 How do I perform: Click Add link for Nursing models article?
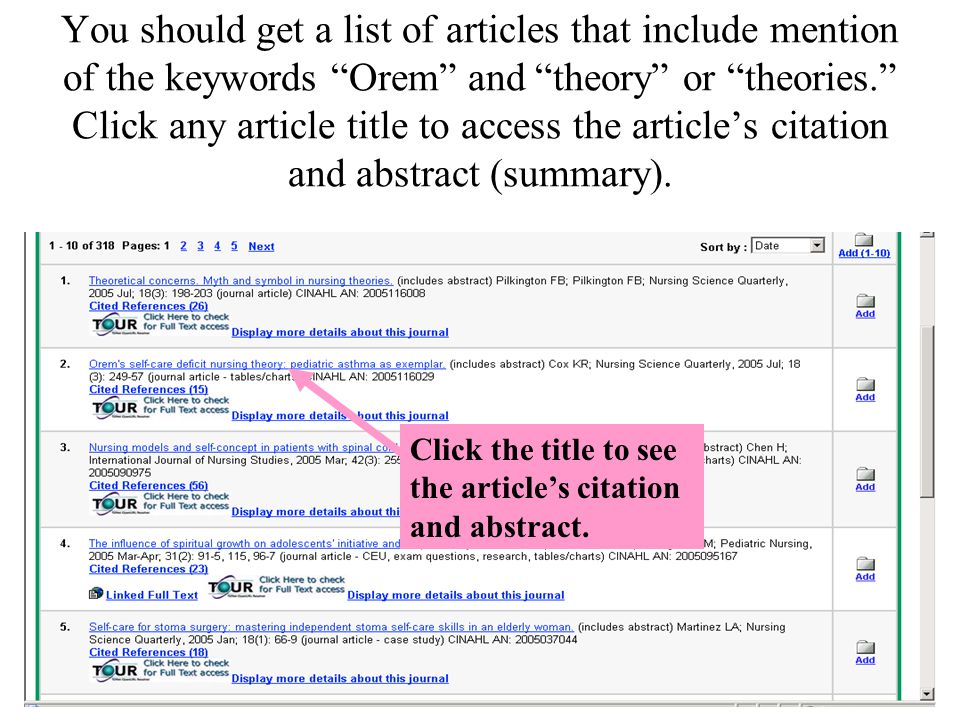865,487
